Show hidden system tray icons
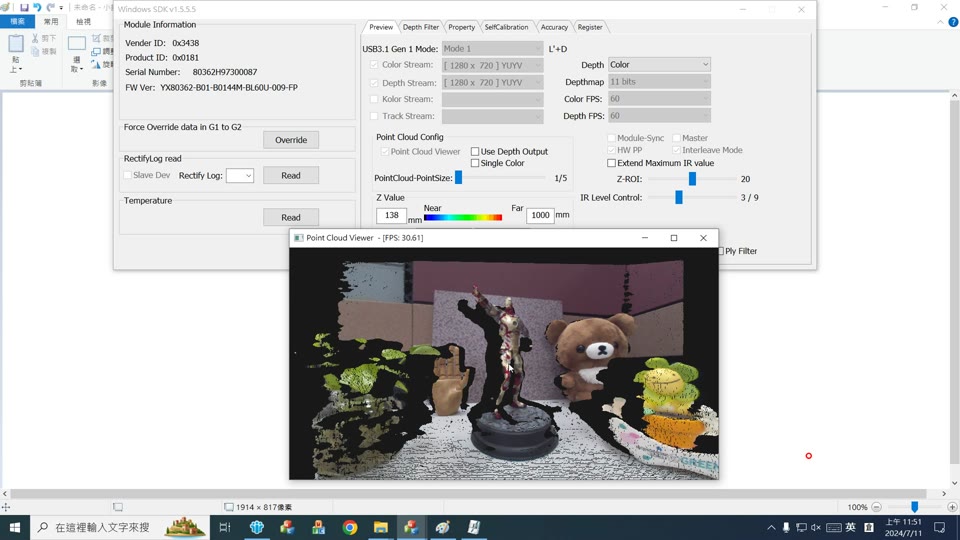 click(x=771, y=527)
